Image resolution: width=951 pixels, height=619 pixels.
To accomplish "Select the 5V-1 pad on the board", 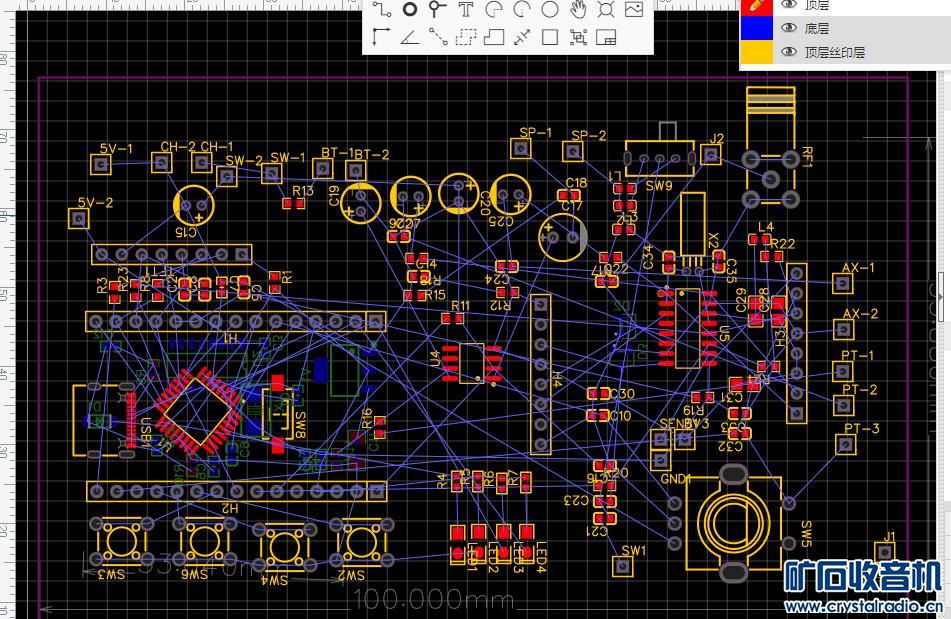I will coord(101,164).
